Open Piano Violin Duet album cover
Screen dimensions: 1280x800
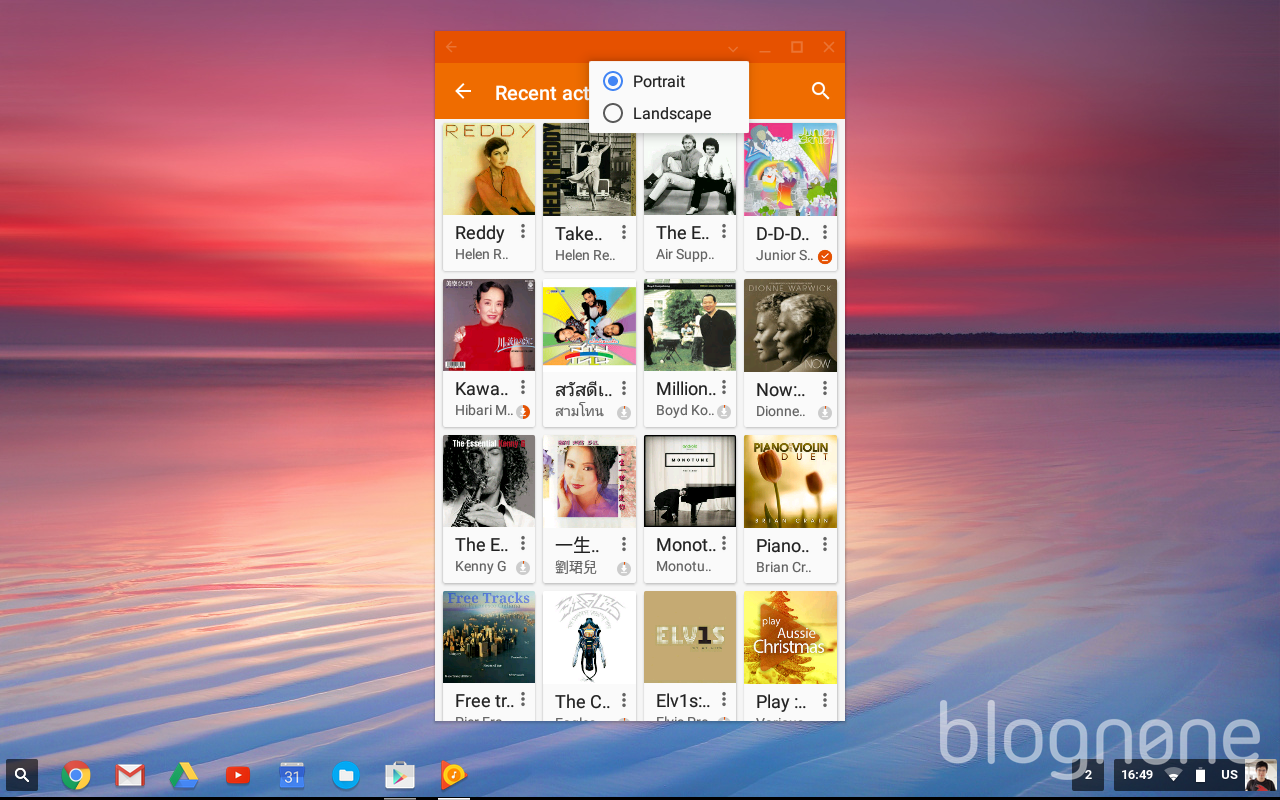pos(791,481)
